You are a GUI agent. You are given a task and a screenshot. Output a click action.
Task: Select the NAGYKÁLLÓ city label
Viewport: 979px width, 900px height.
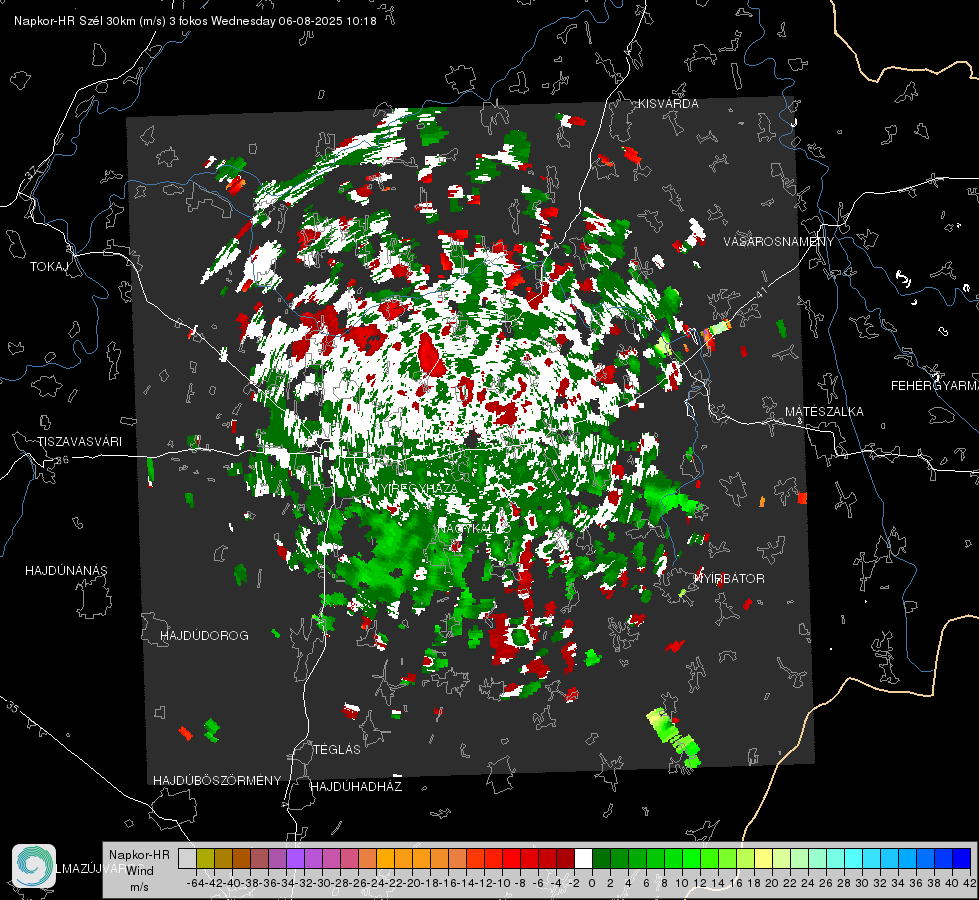point(474,528)
